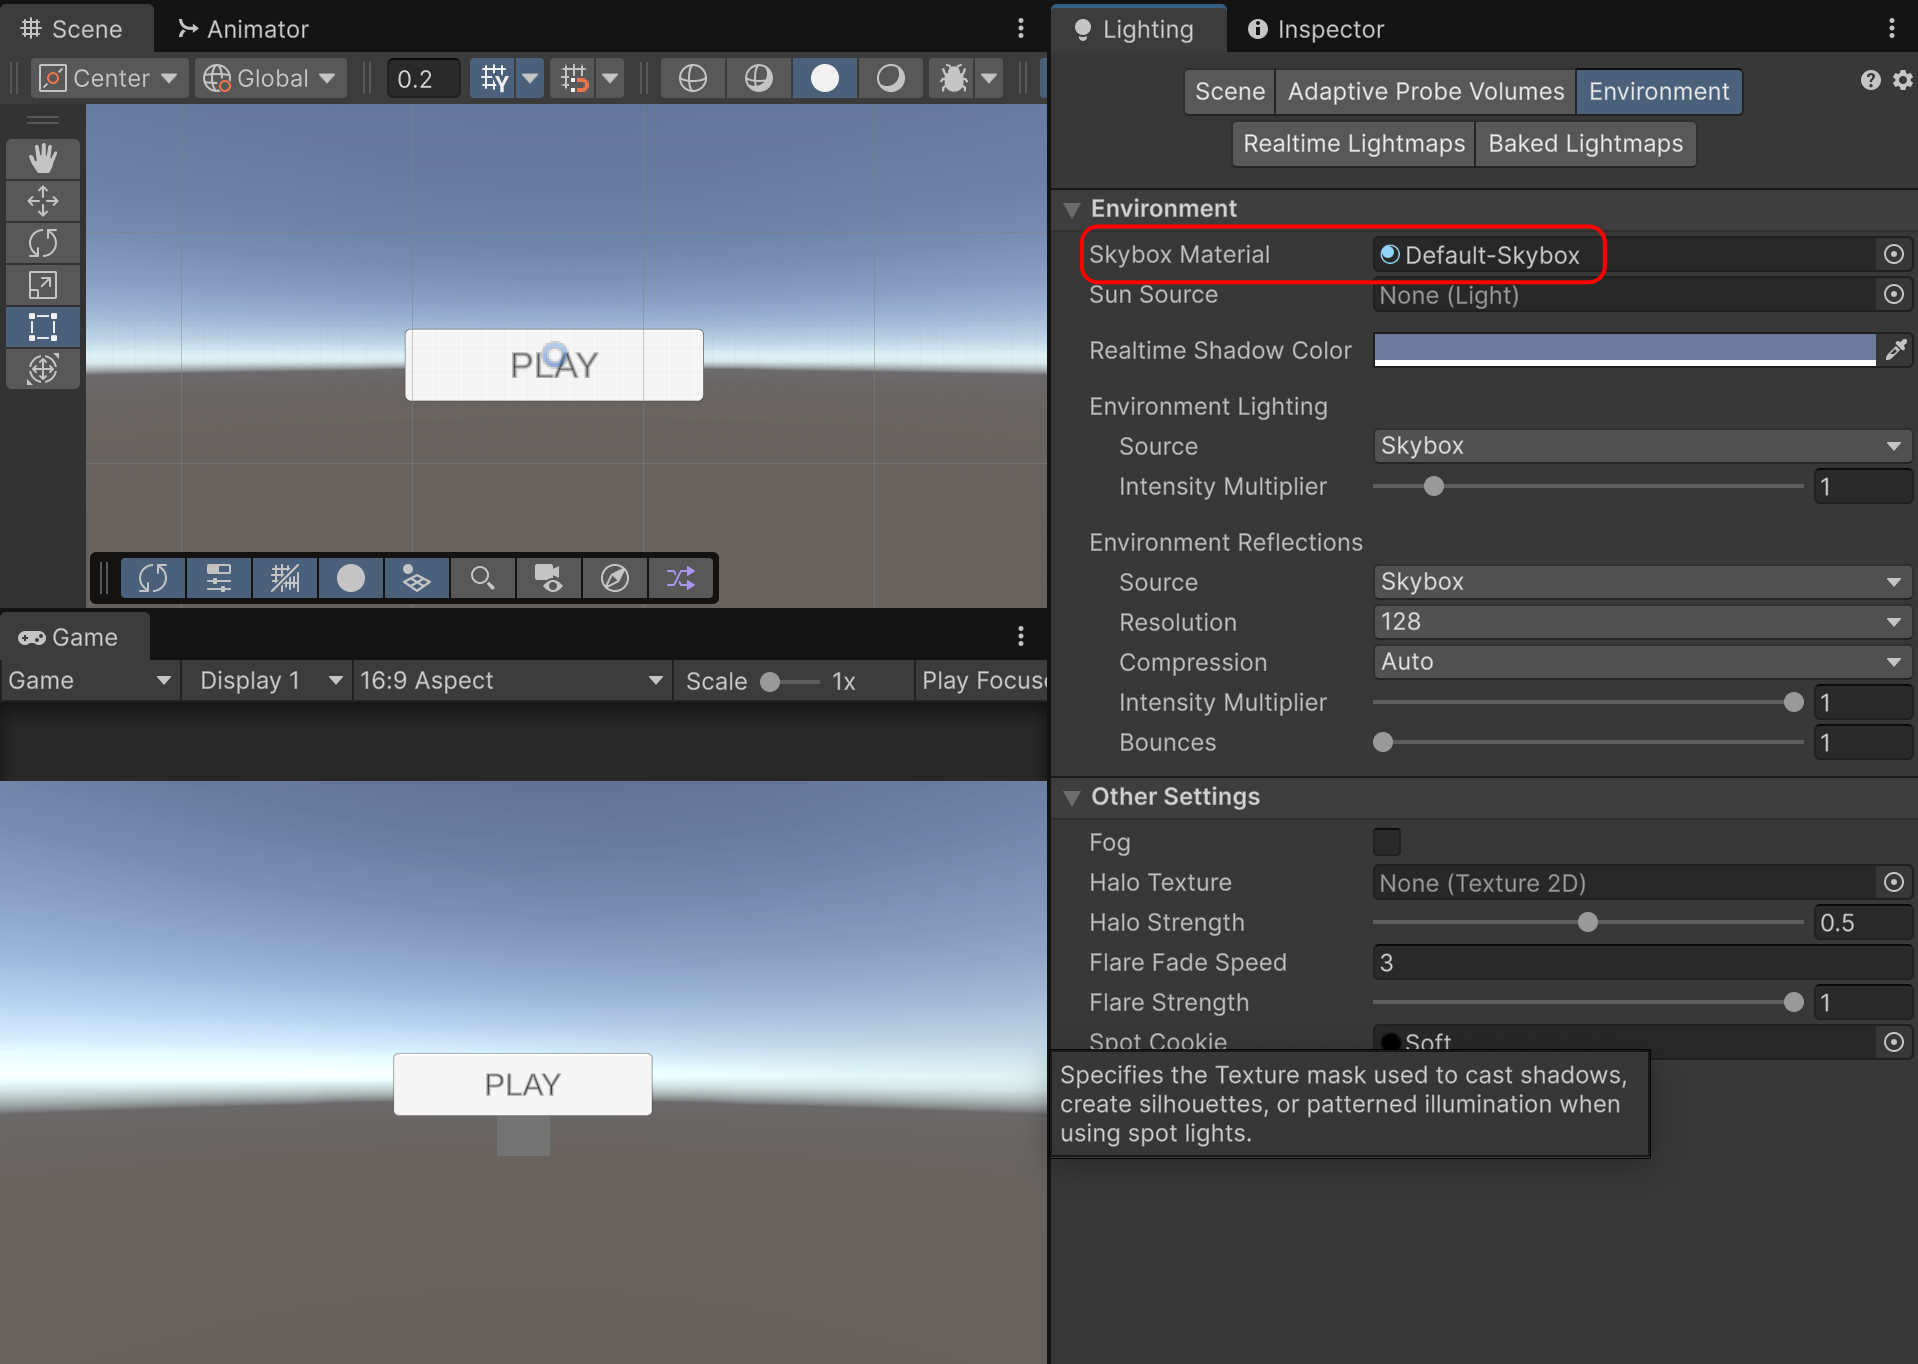This screenshot has width=1918, height=1364.
Task: Collapse the Other Settings section
Action: pyautogui.click(x=1072, y=797)
